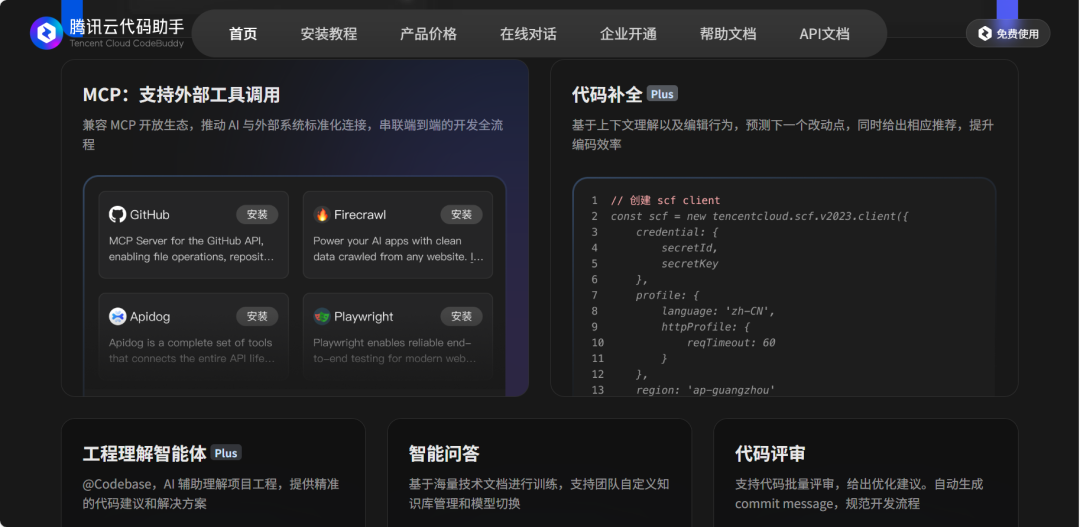
Task: Click the Firecrawl card title text
Action: (360, 215)
